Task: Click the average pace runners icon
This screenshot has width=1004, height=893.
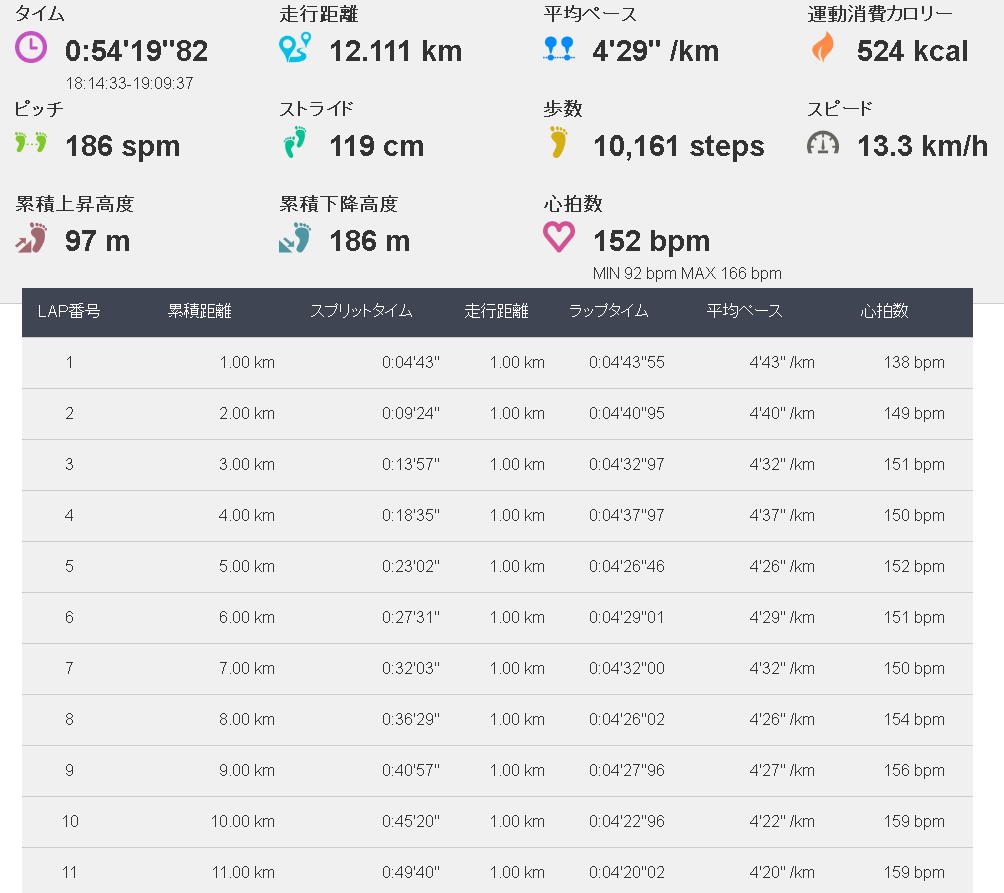Action: (558, 49)
